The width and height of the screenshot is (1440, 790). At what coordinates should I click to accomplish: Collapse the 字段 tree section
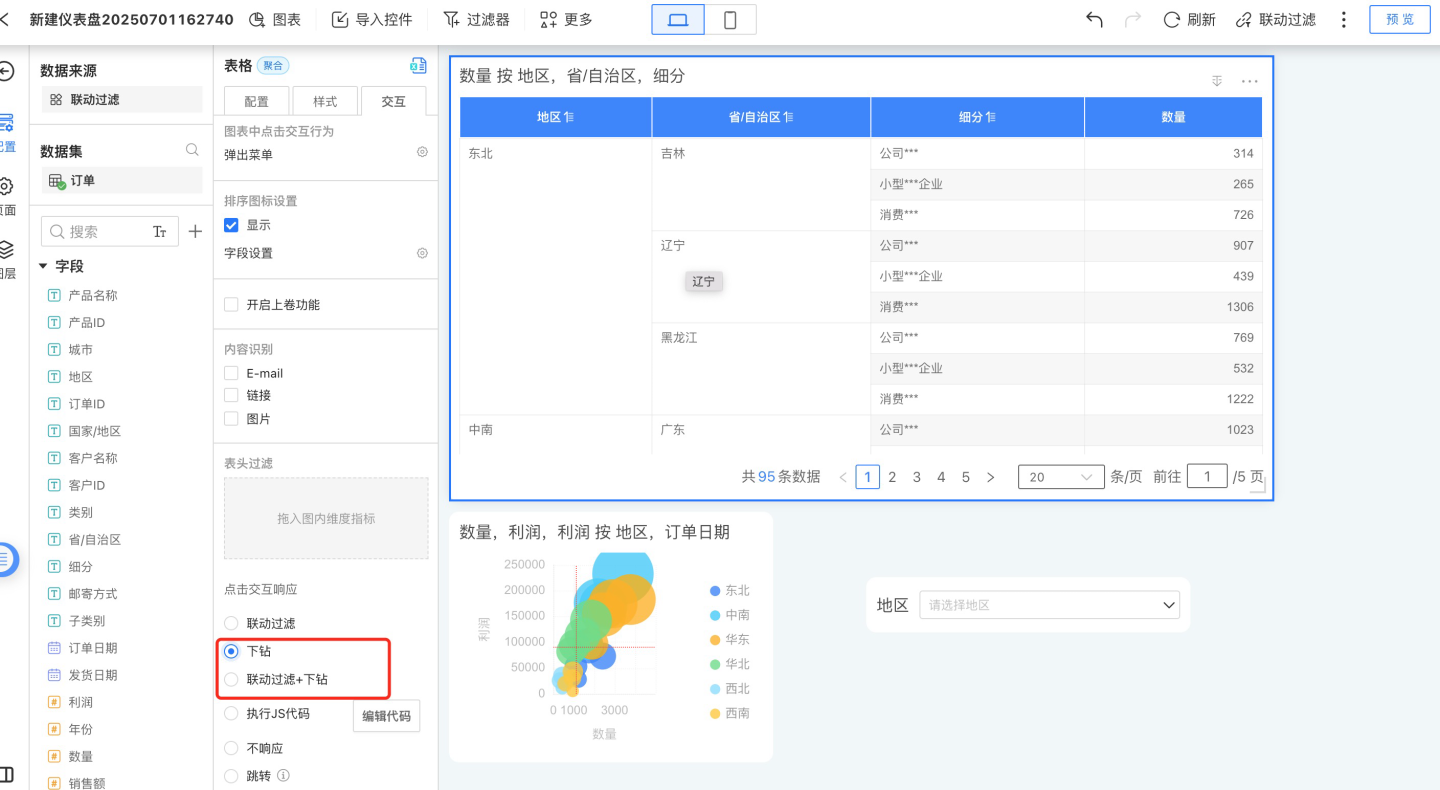pos(43,266)
